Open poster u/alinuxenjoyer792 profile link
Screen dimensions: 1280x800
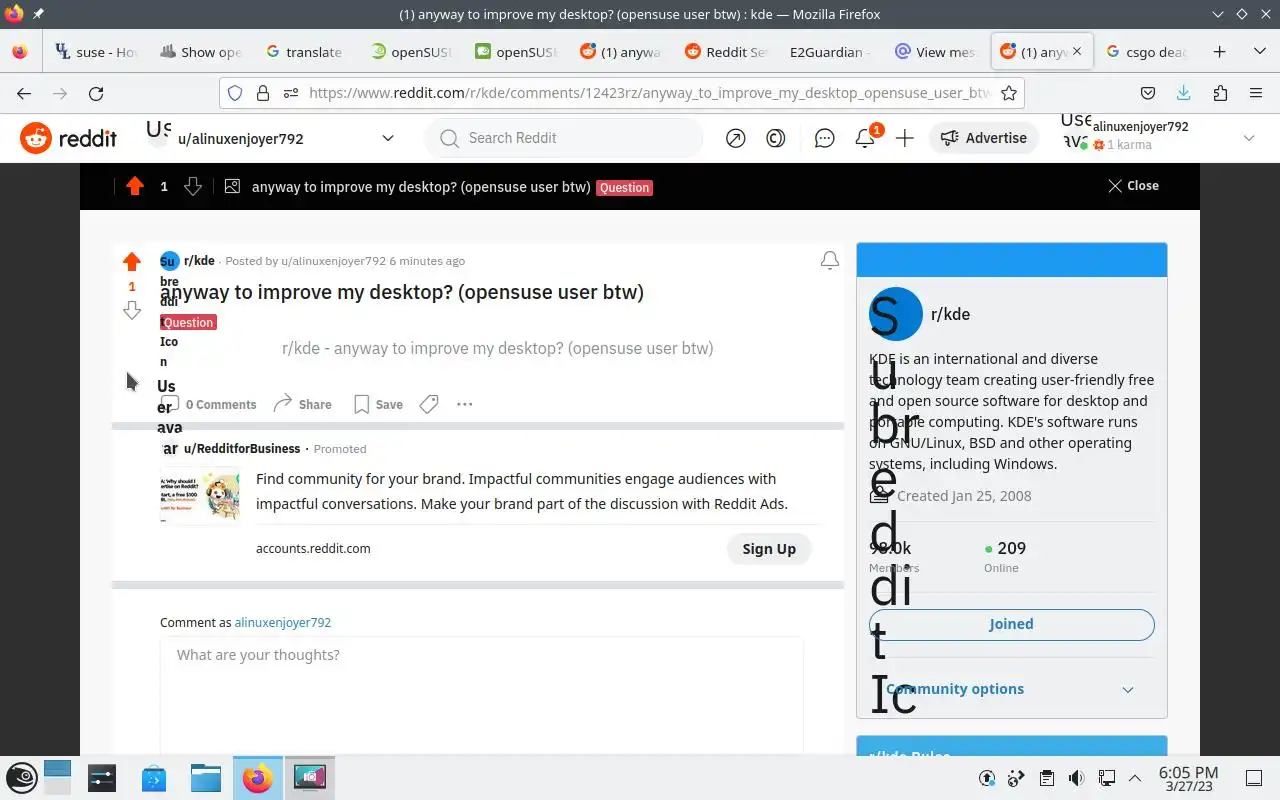point(333,261)
